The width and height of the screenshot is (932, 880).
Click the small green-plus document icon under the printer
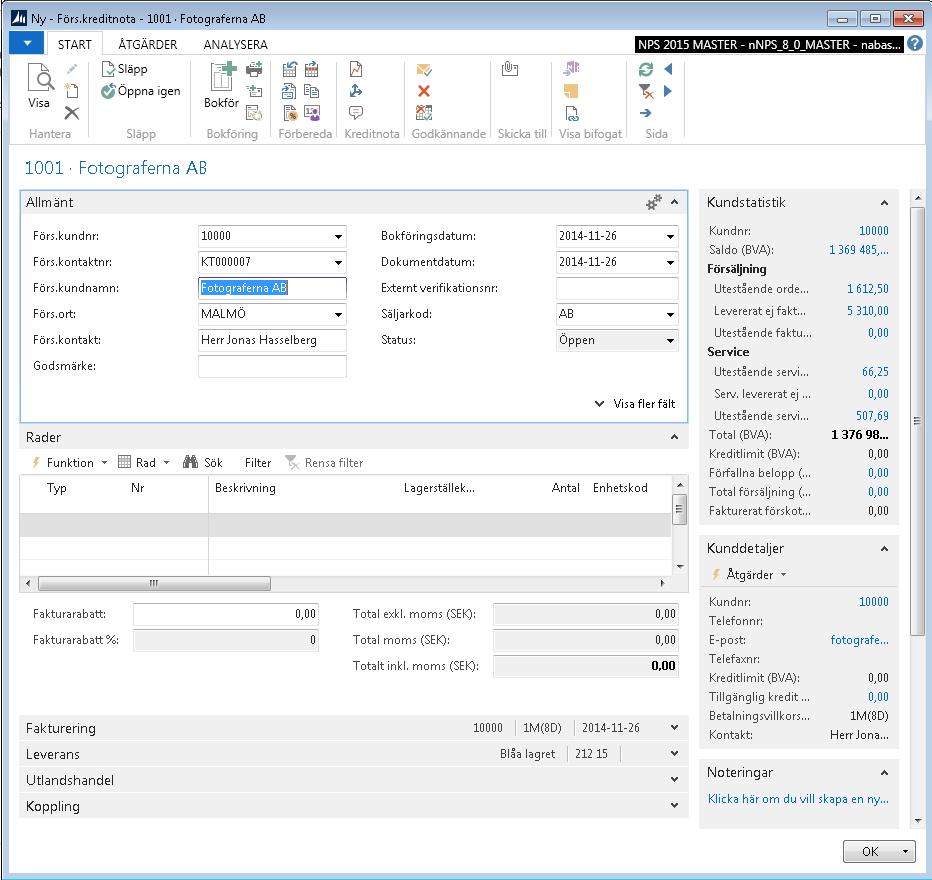click(x=254, y=91)
